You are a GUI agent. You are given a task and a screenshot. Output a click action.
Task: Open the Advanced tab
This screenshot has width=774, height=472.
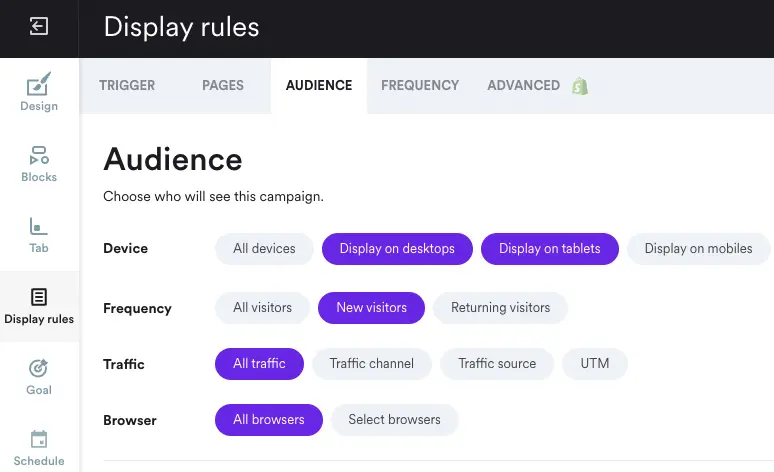(x=523, y=86)
